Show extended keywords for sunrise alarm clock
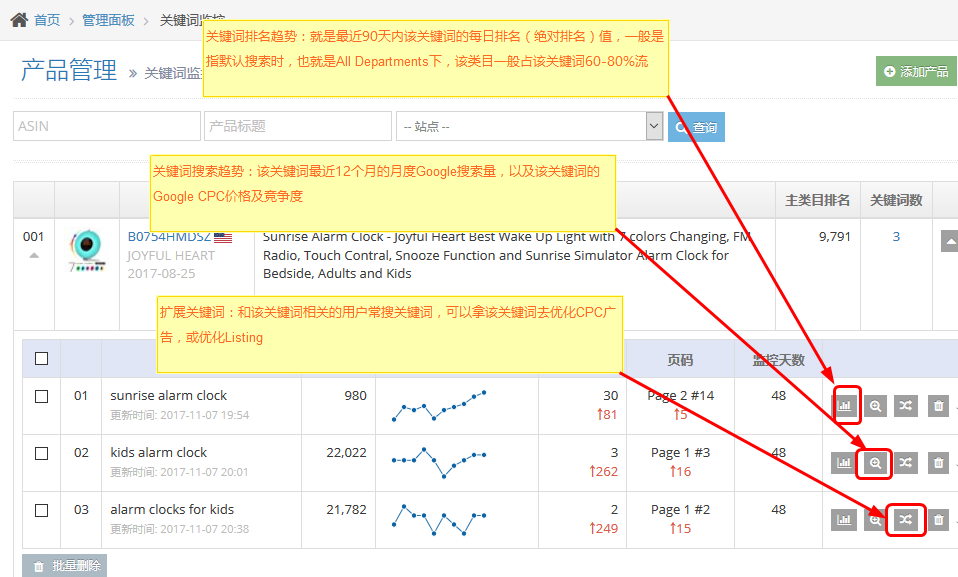Screen dimensions: 958x577 pyautogui.click(x=905, y=406)
